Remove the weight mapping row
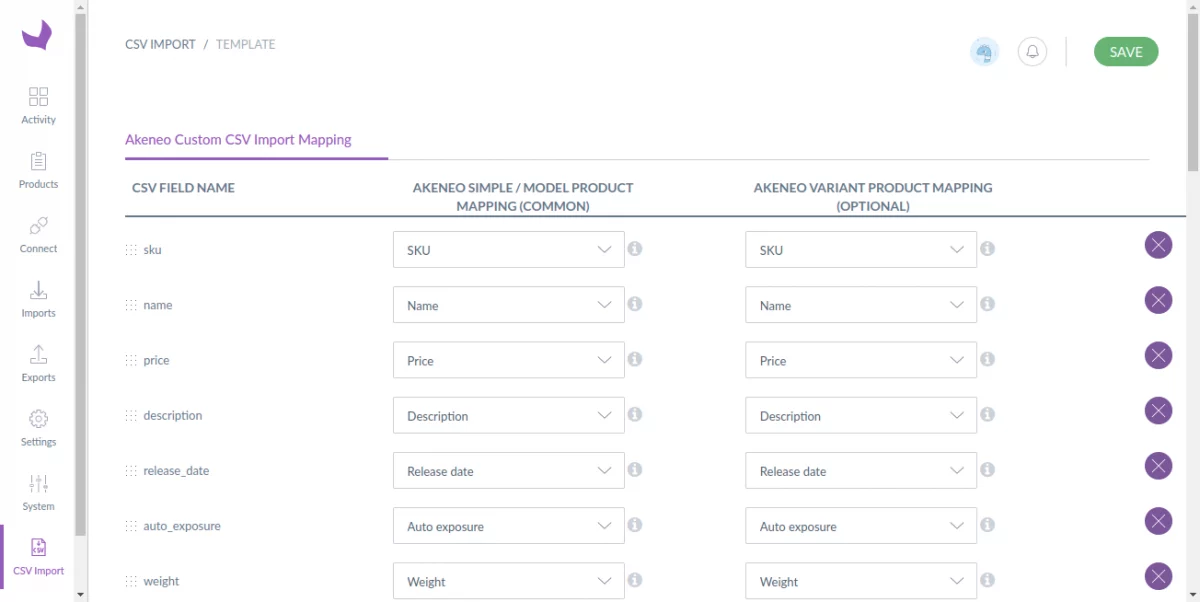Viewport: 1200px width, 602px height. point(1158,576)
